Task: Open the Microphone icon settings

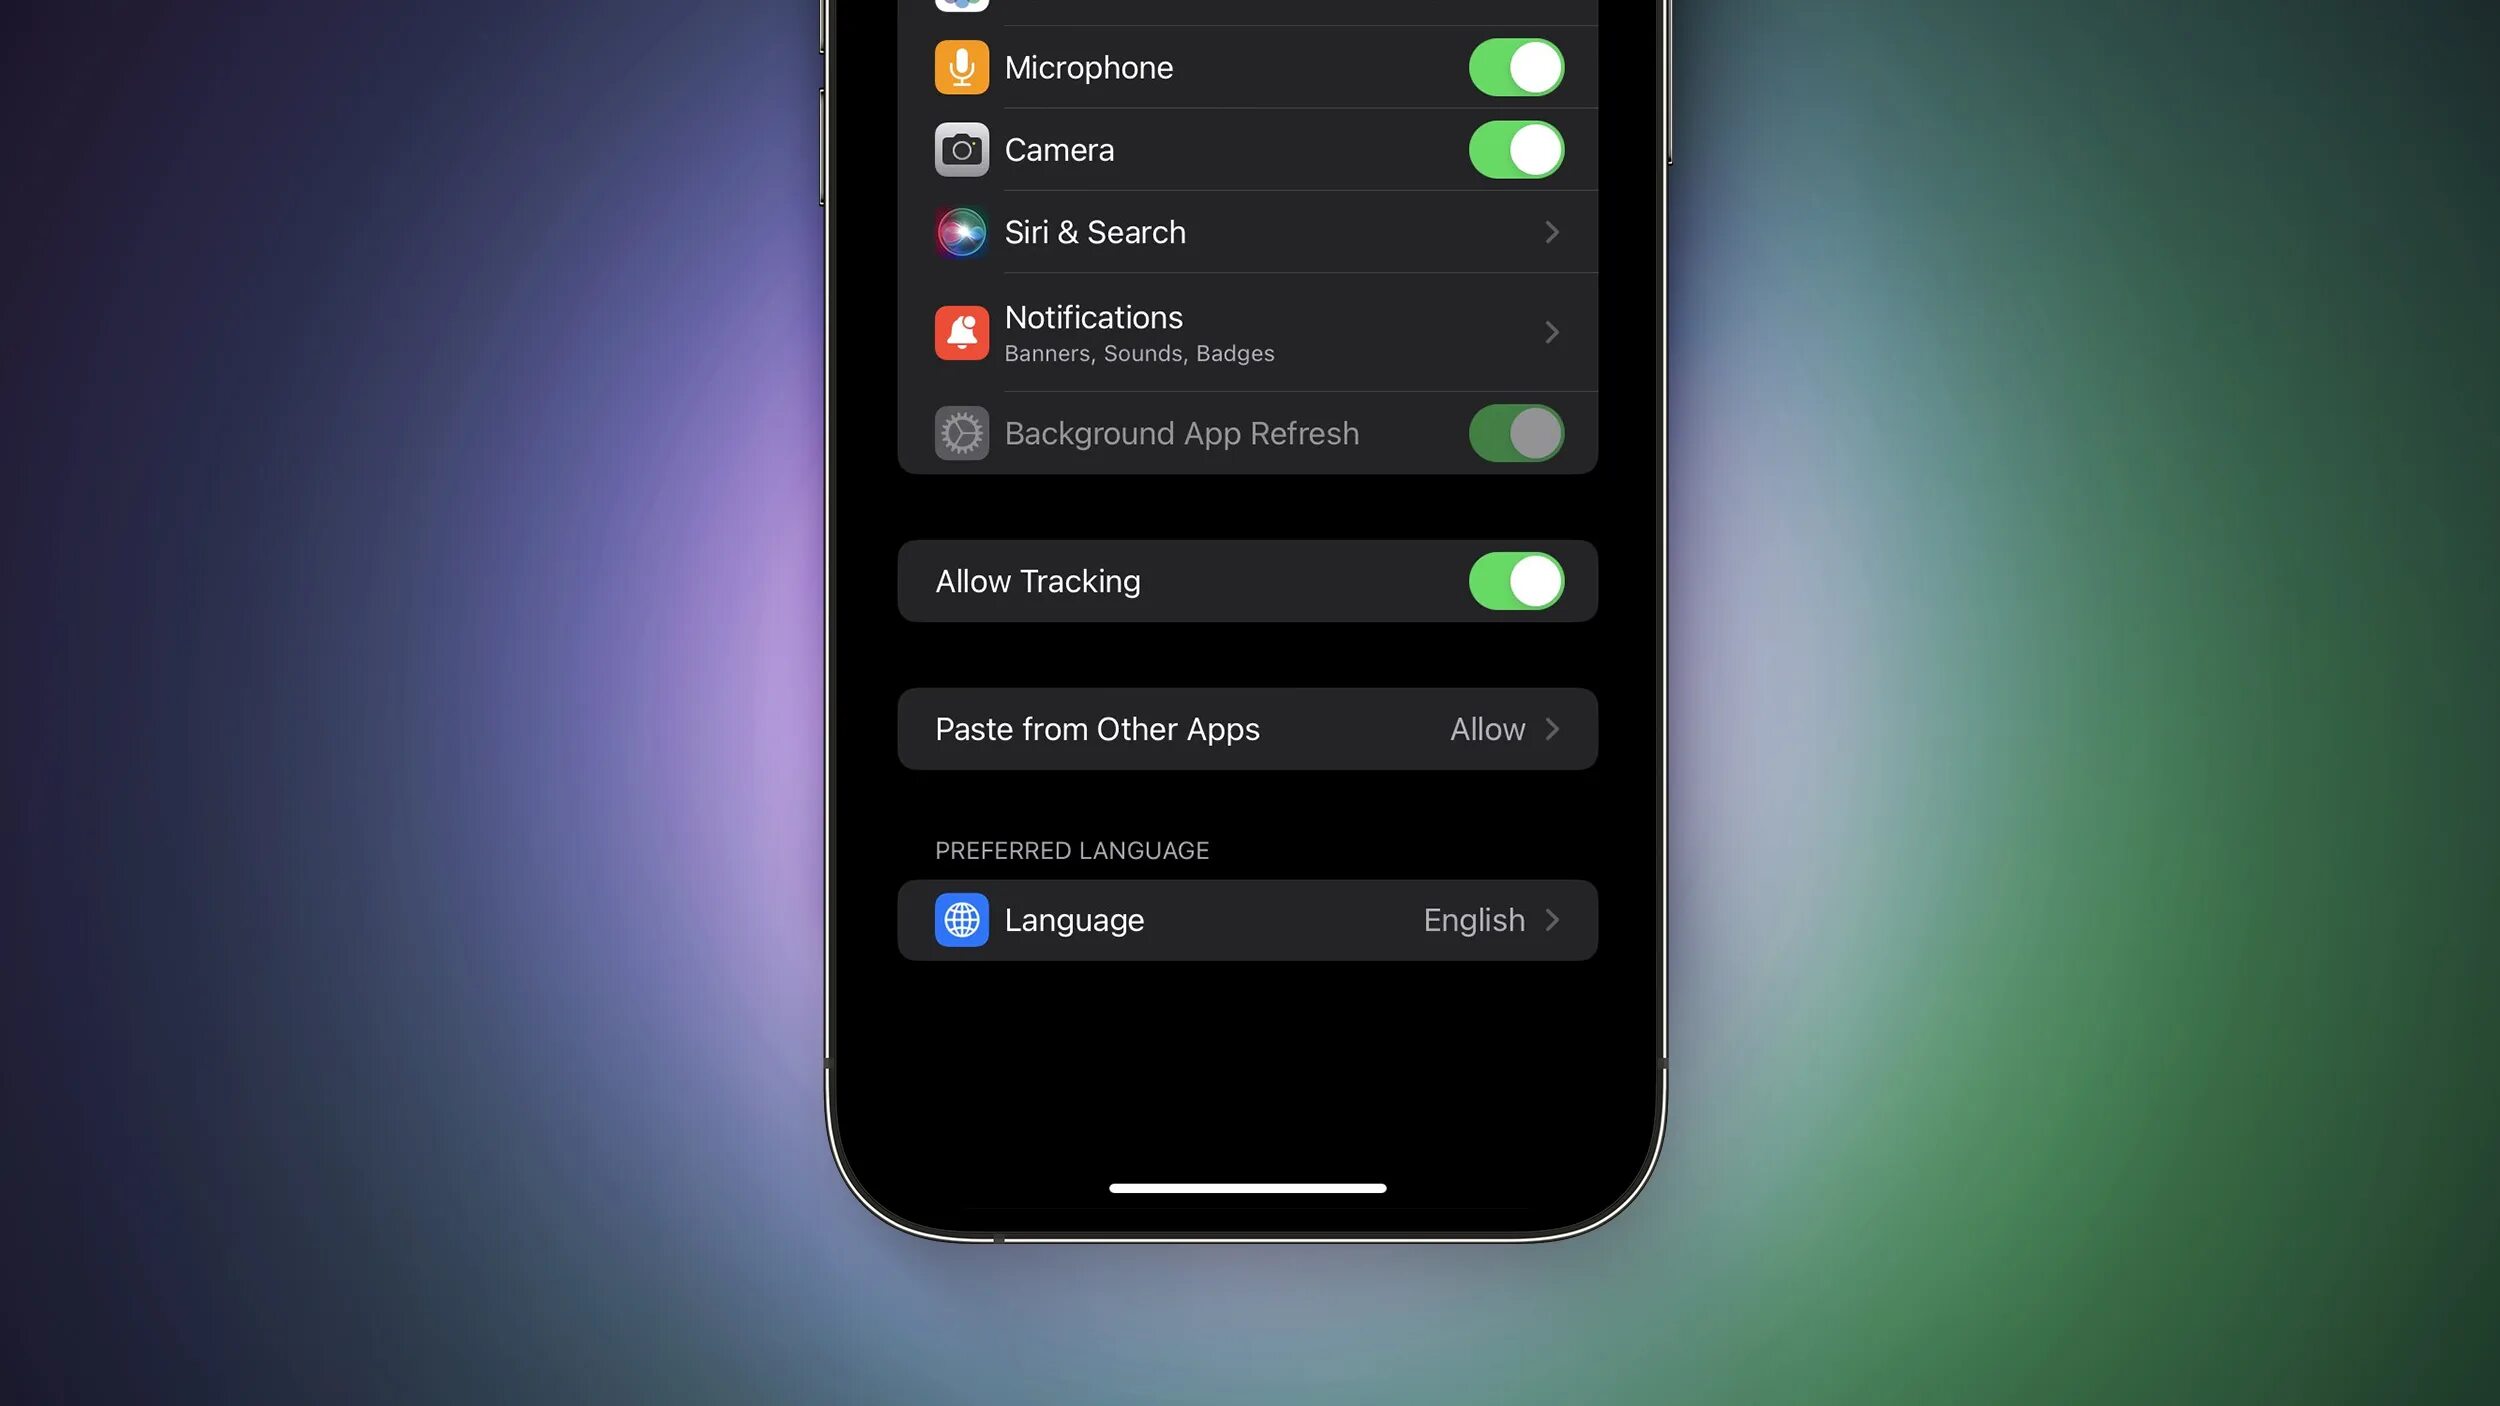Action: [962, 67]
